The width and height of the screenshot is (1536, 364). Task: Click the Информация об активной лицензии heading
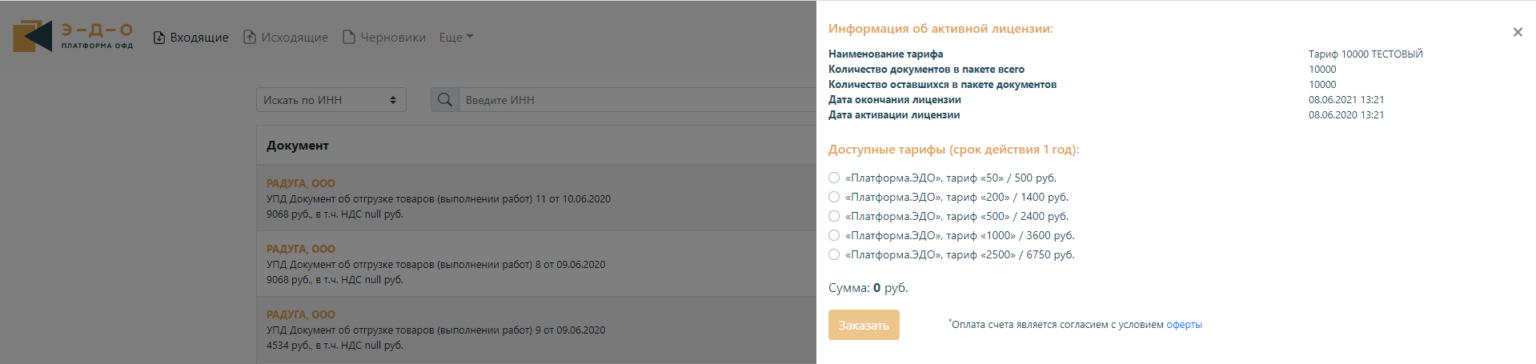coord(941,29)
